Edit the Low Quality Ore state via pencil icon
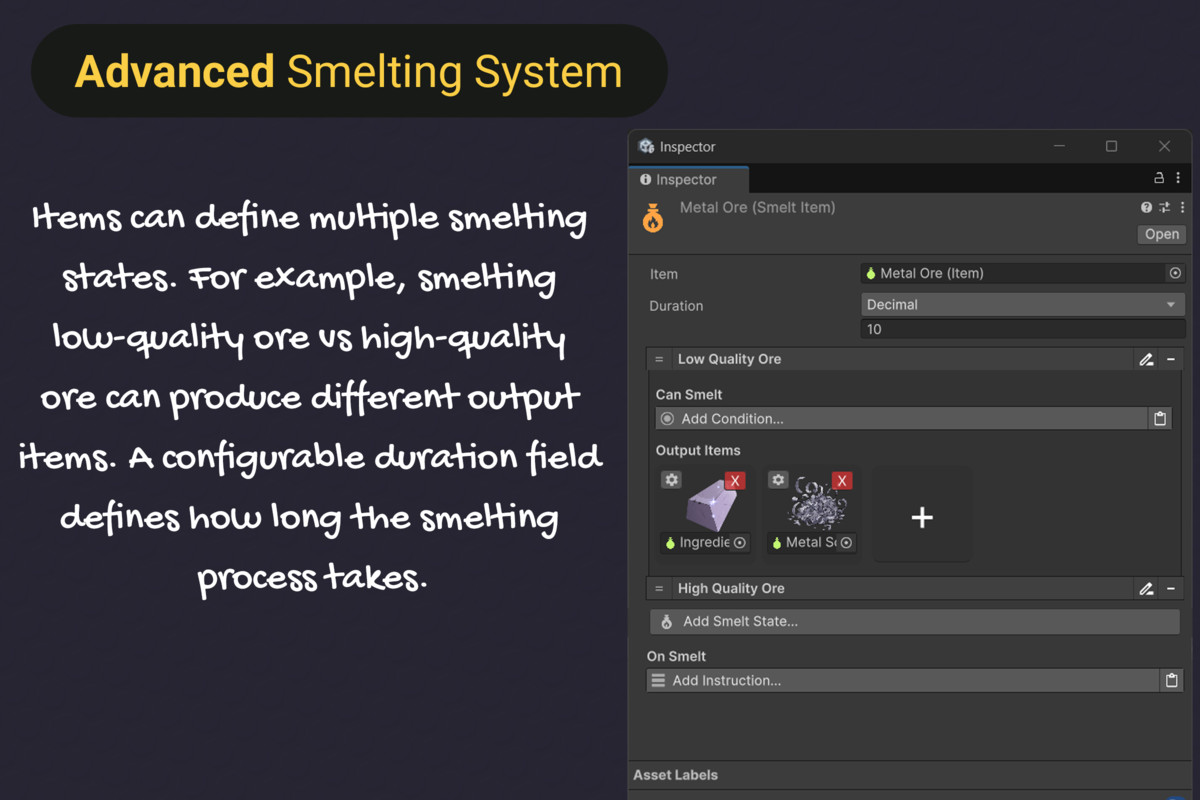 (1146, 359)
